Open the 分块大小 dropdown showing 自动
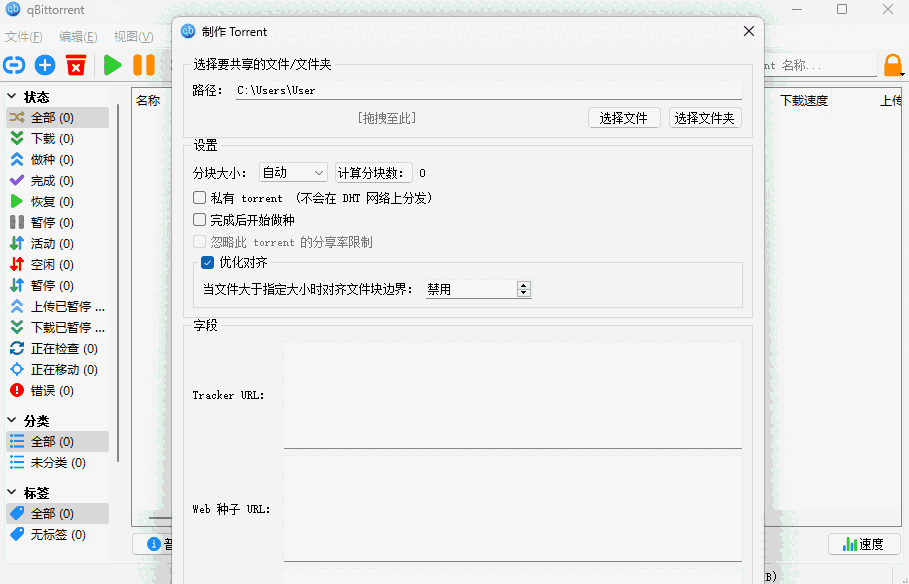Image resolution: width=909 pixels, height=584 pixels. (x=292, y=171)
